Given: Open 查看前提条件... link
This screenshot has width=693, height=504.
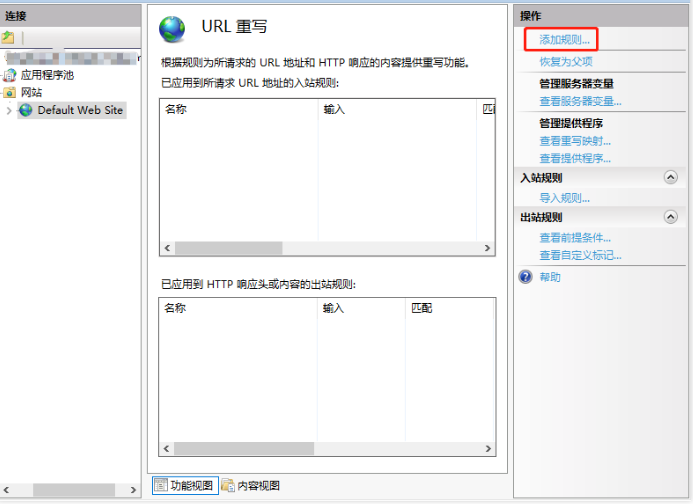Looking at the screenshot, I should point(575,238).
